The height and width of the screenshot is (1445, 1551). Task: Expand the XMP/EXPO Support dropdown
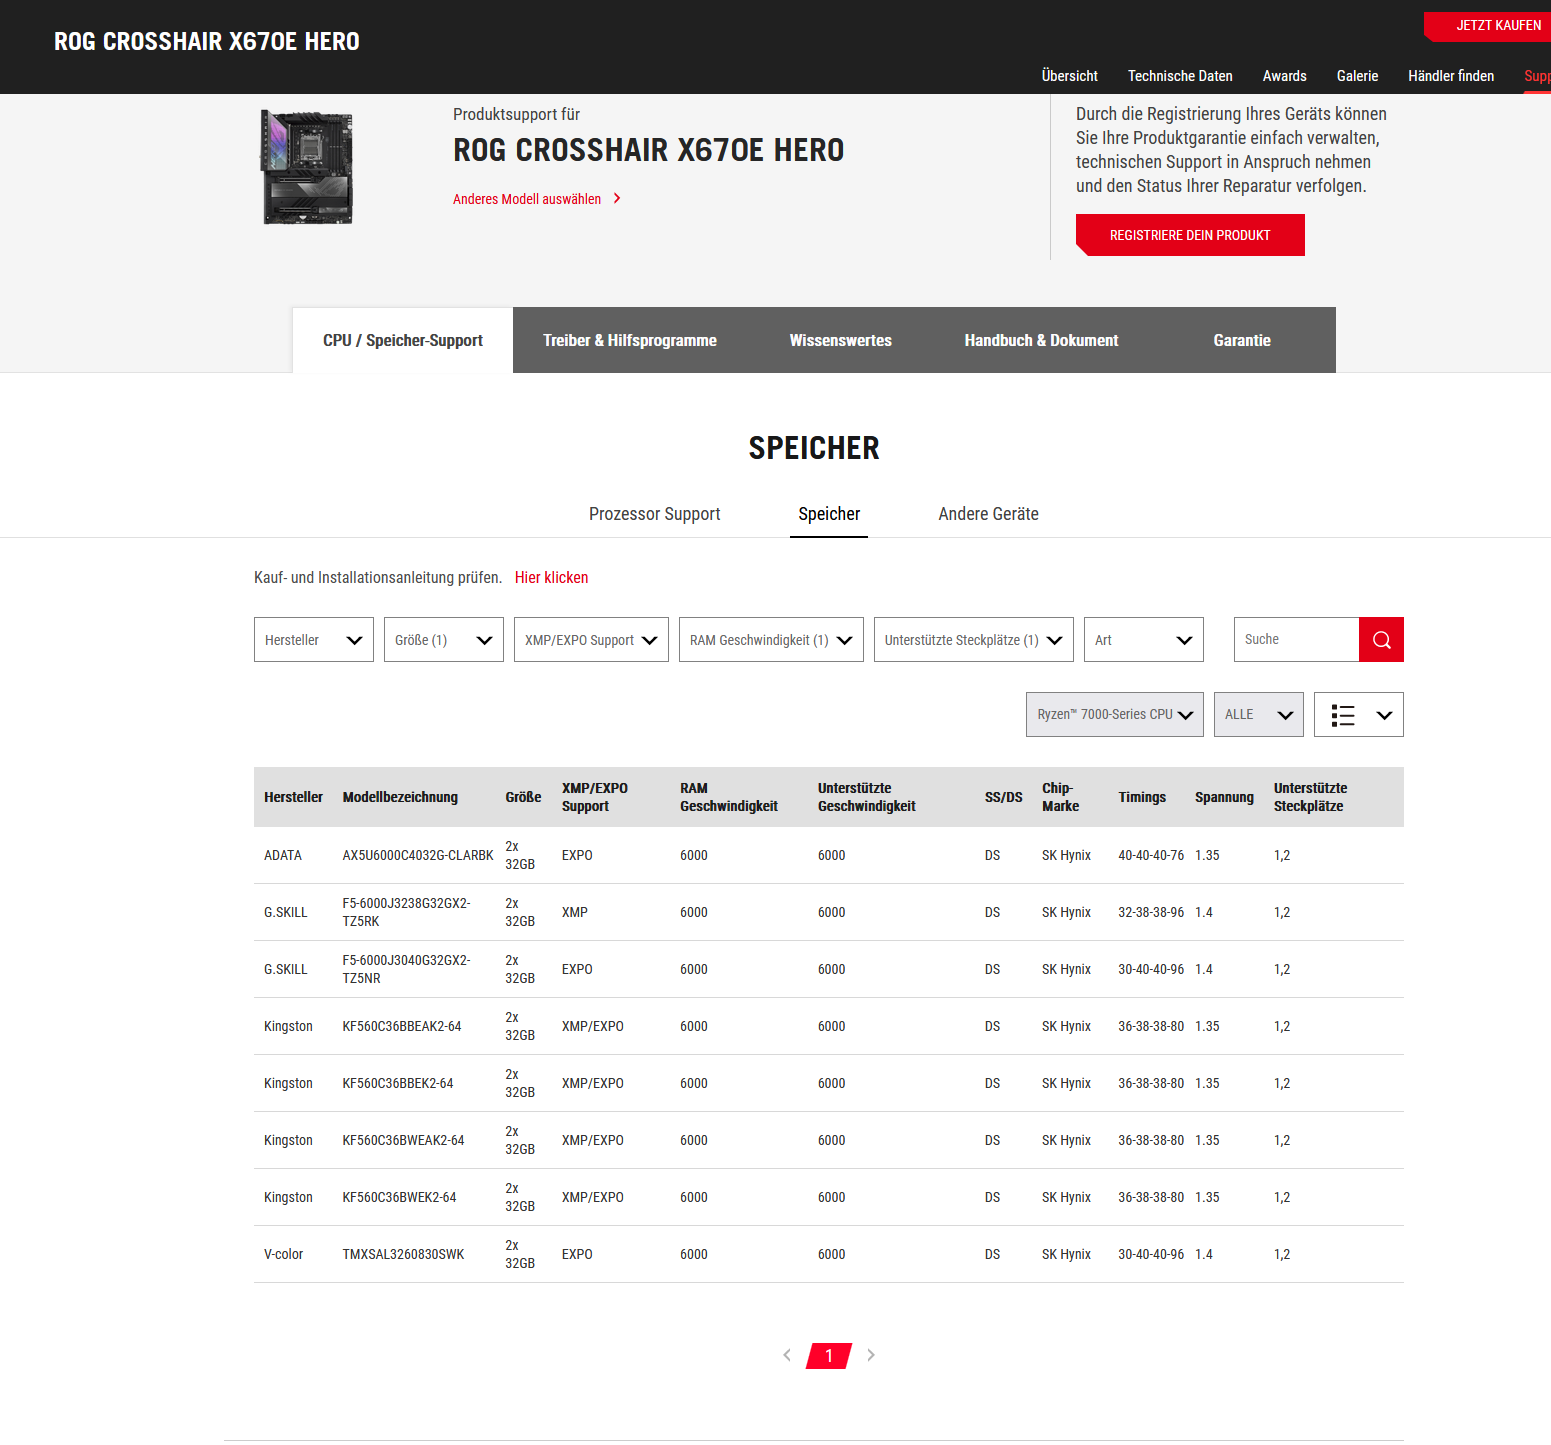tap(591, 640)
